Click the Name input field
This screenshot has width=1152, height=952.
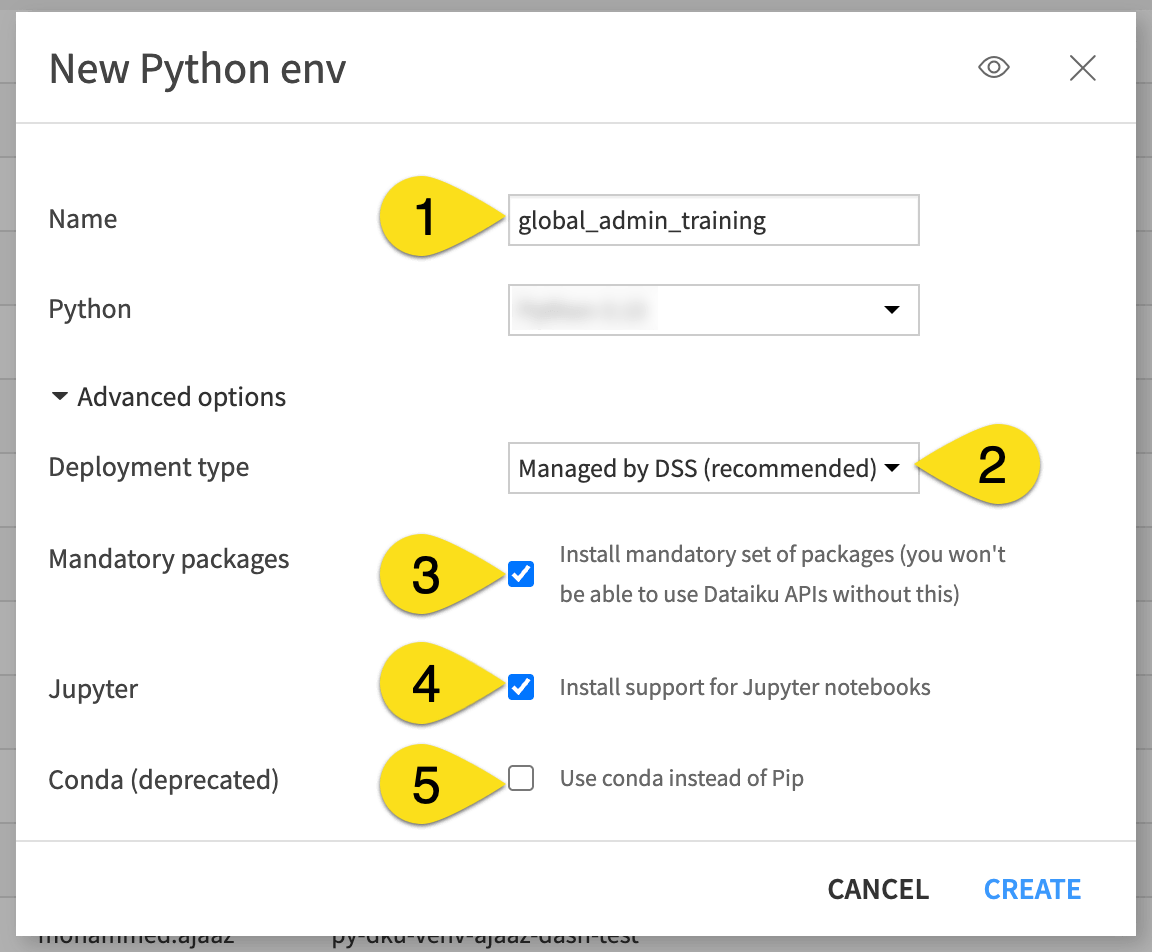point(713,220)
